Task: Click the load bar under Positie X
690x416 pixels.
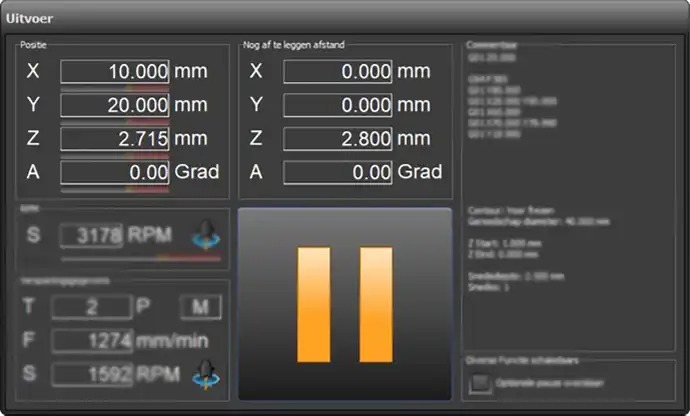Action: coord(115,88)
